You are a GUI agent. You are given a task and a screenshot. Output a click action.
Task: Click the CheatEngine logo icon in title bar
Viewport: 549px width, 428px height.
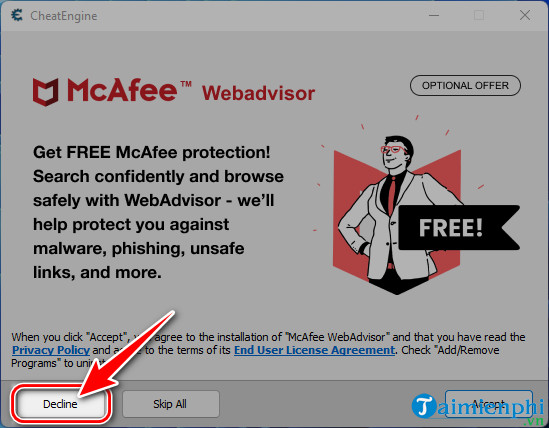(16, 15)
